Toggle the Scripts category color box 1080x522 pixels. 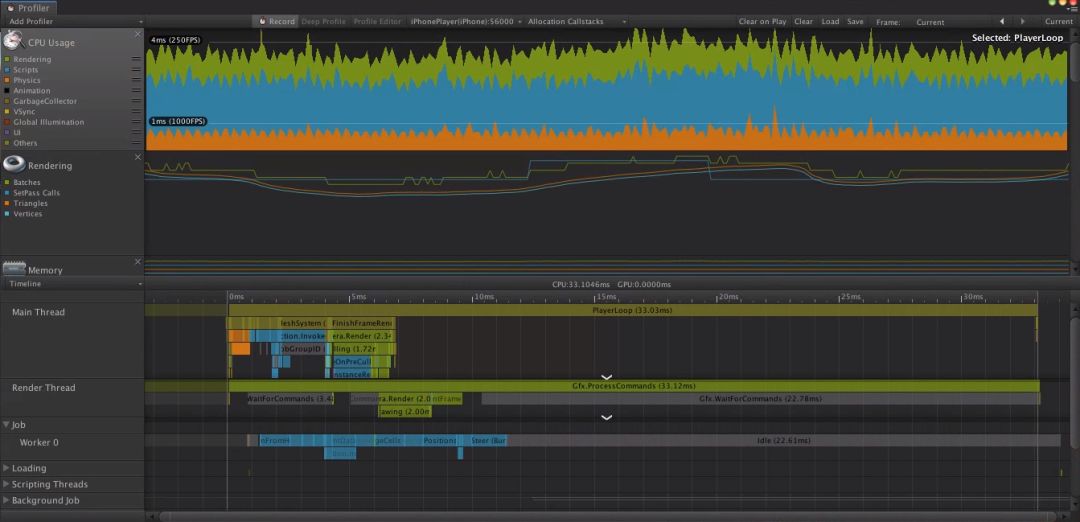(x=7, y=70)
